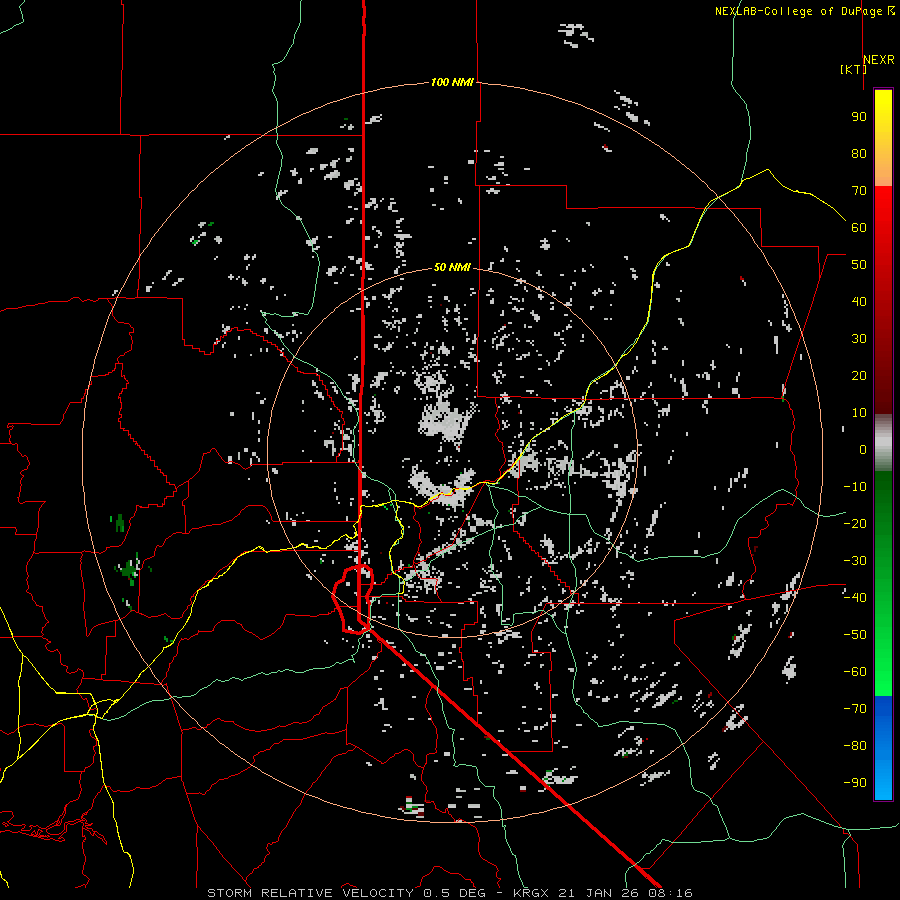Click the -30 value on velocity scale
The image size is (900, 900).
(x=855, y=561)
